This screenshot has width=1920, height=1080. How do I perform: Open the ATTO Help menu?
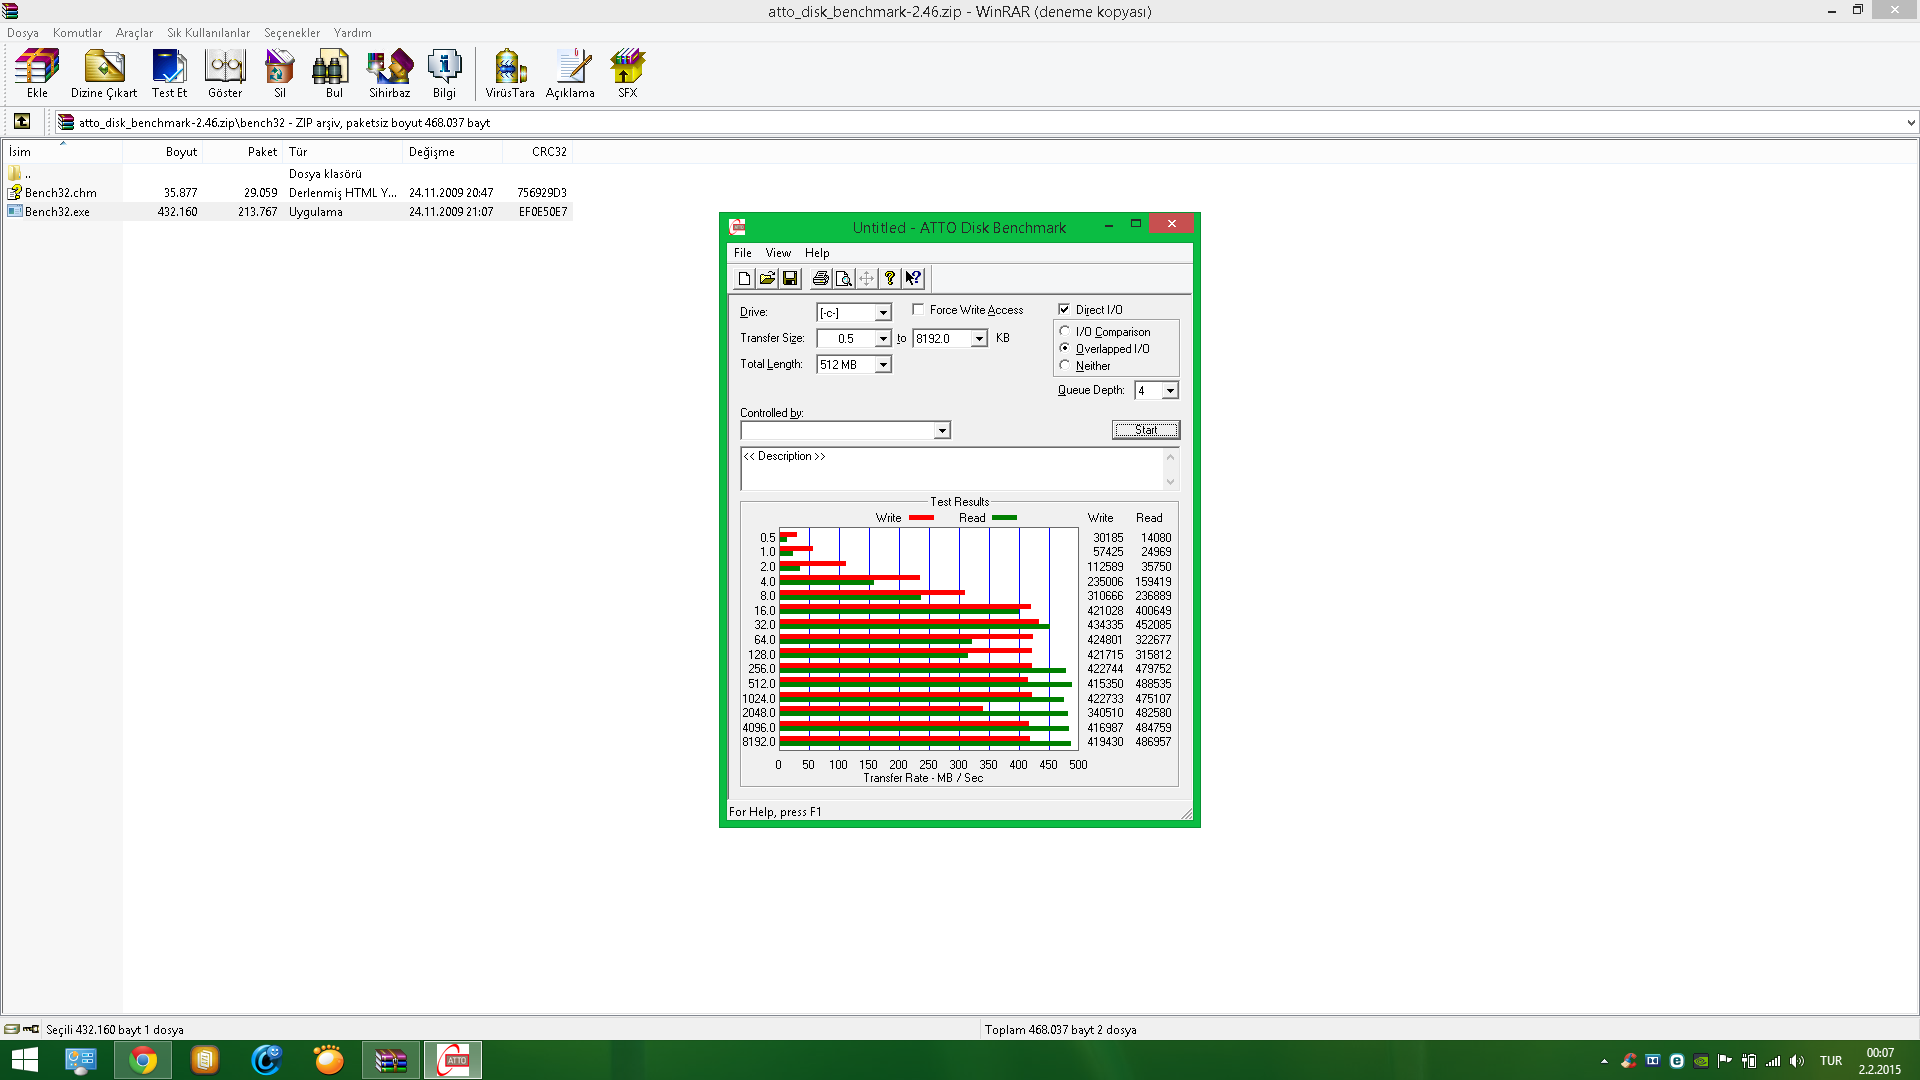click(x=817, y=253)
